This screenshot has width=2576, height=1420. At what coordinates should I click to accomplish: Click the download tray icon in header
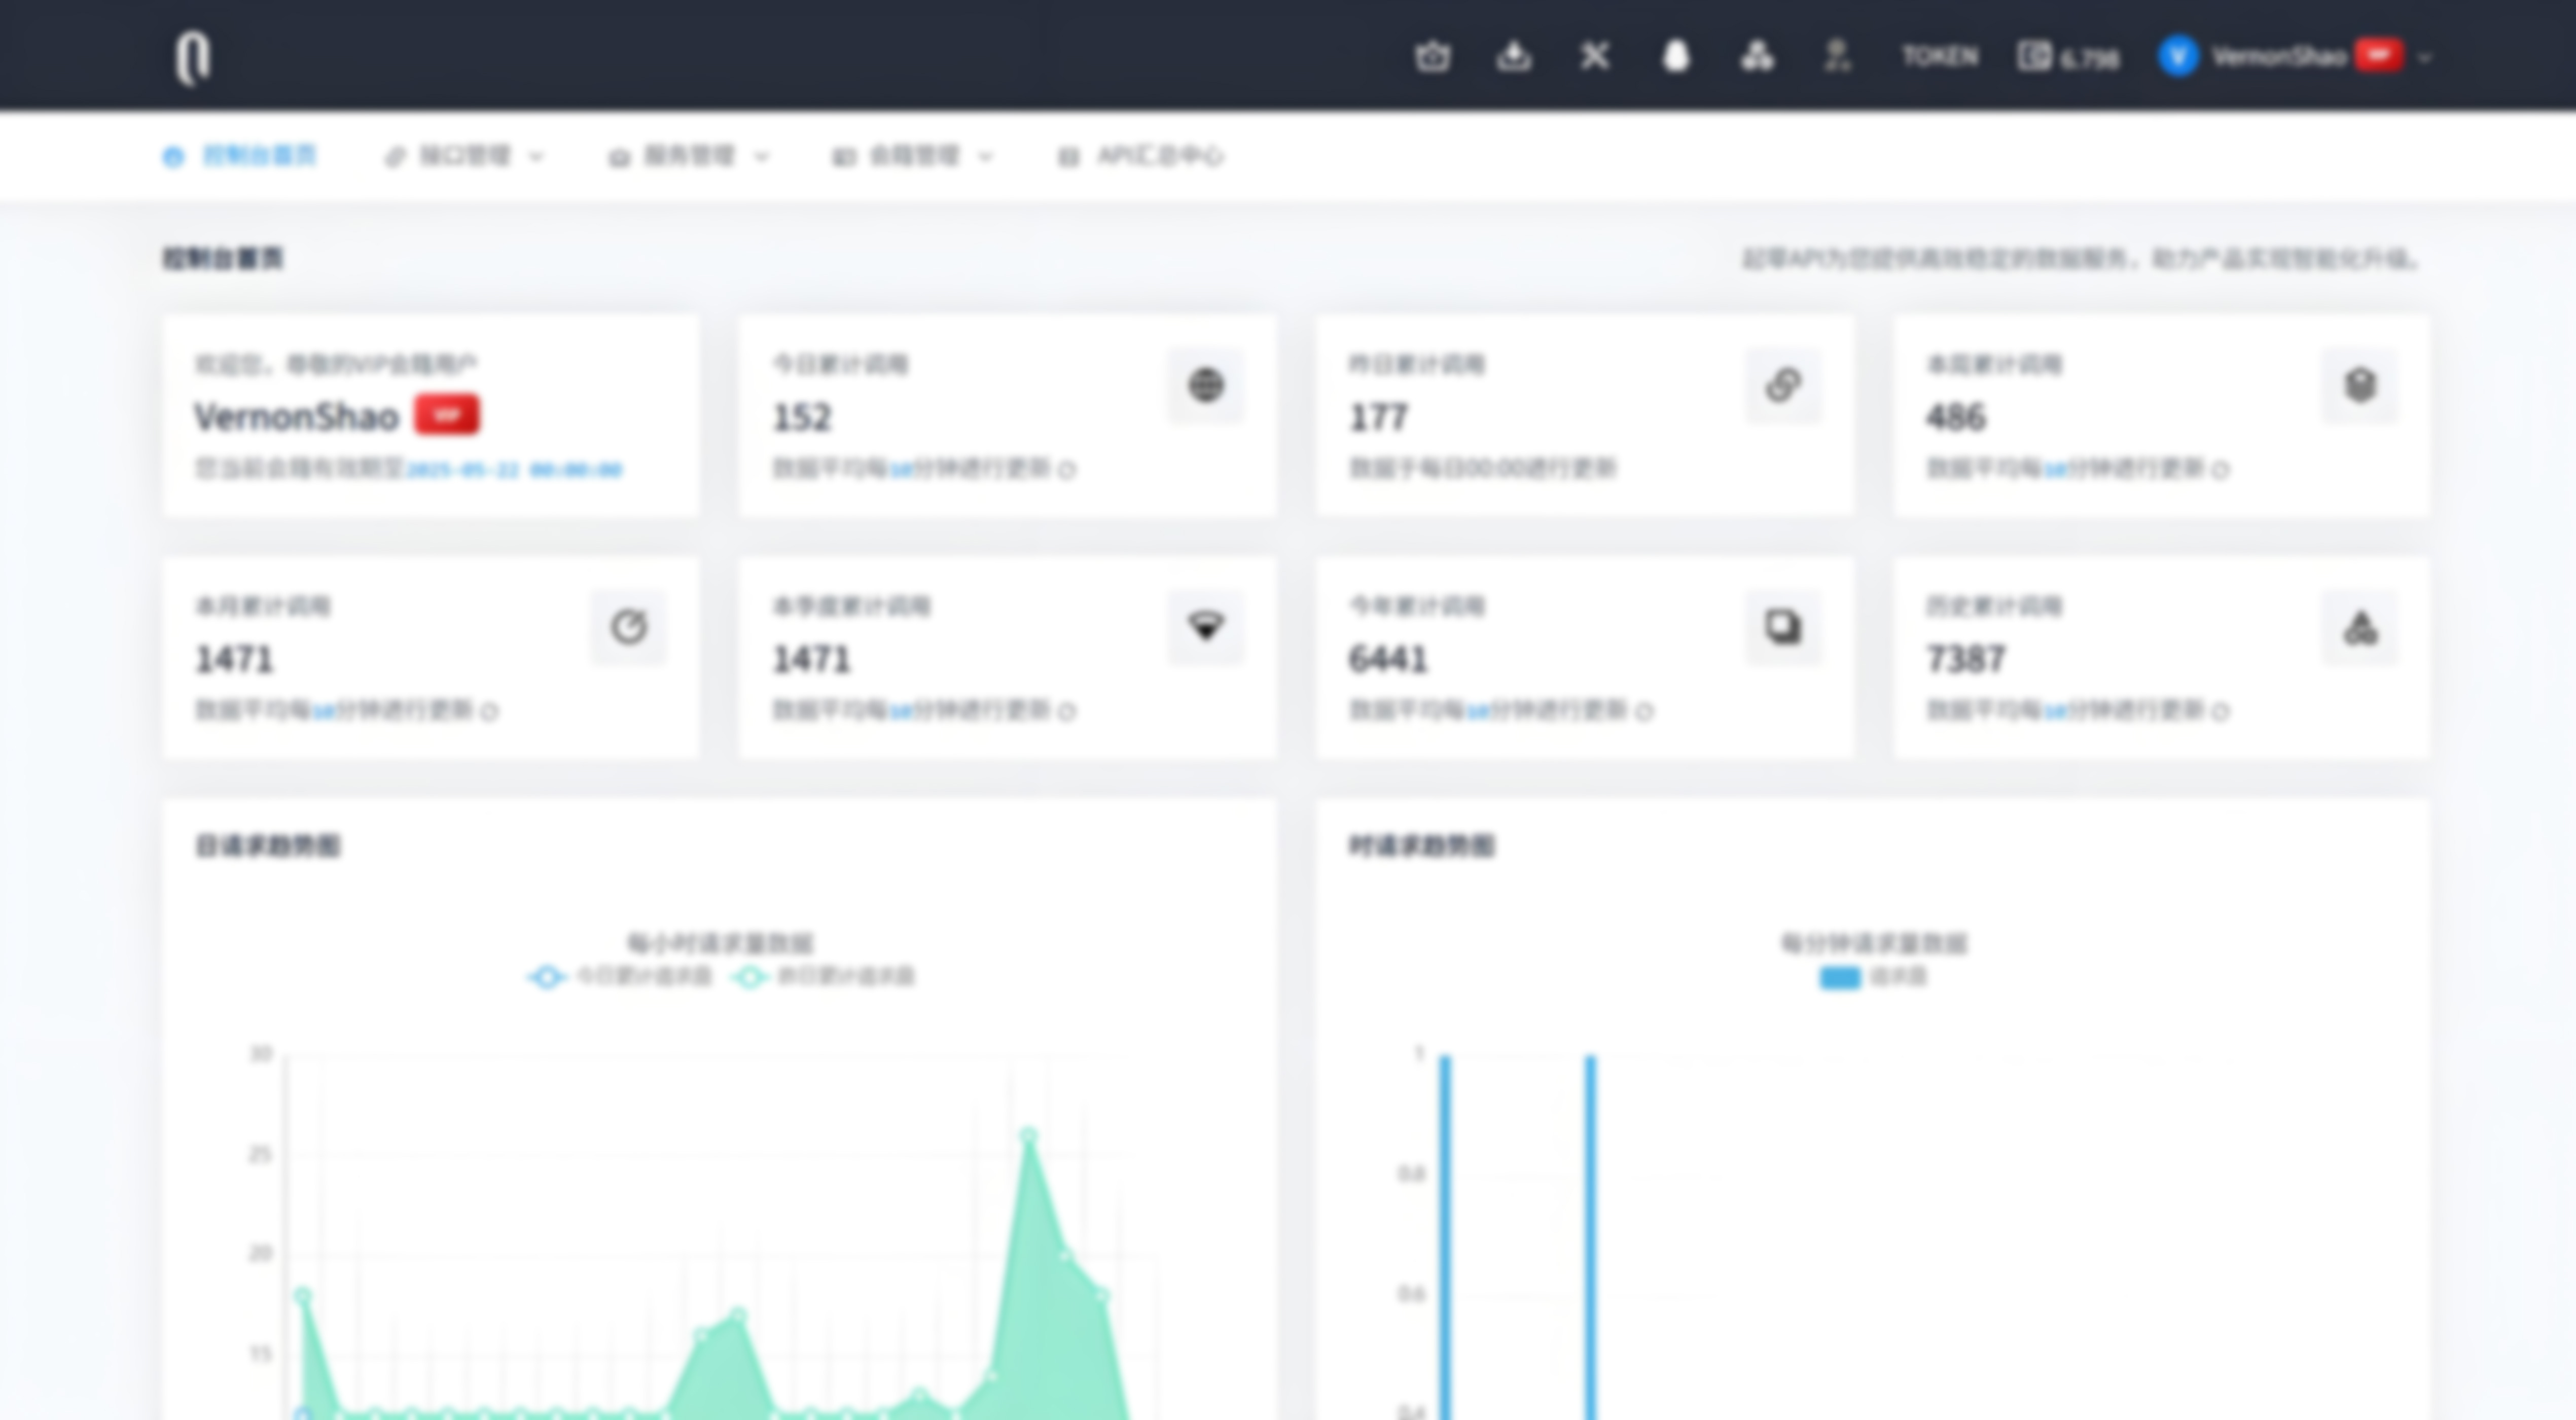(x=1514, y=56)
